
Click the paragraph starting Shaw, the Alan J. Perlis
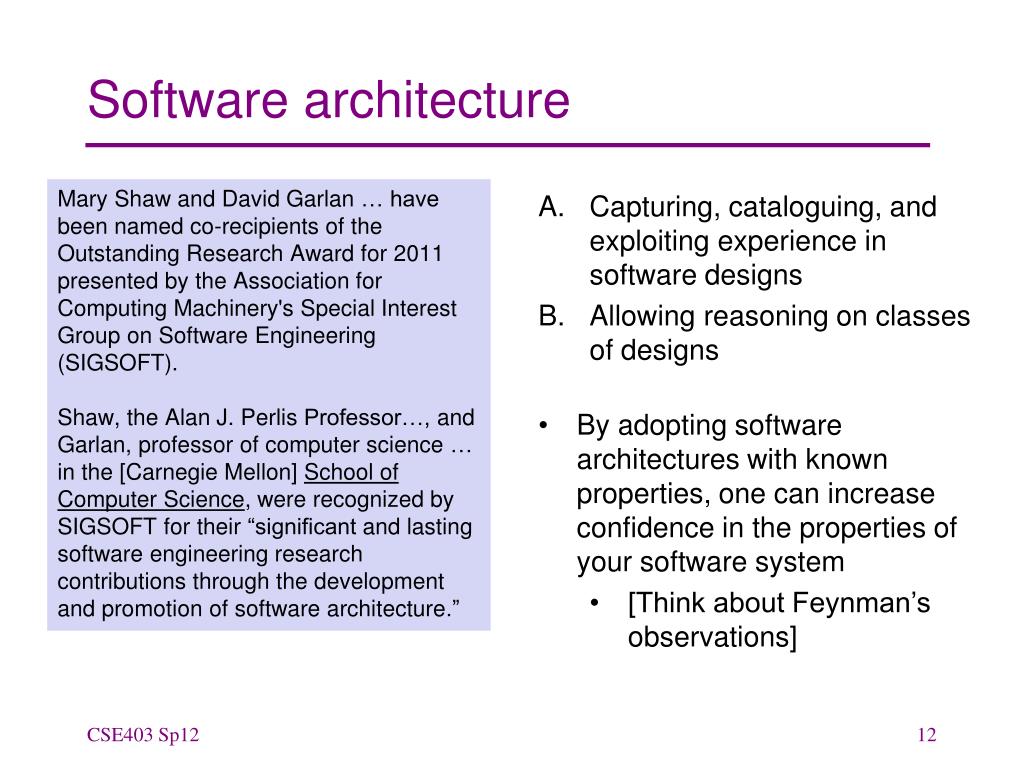point(266,513)
